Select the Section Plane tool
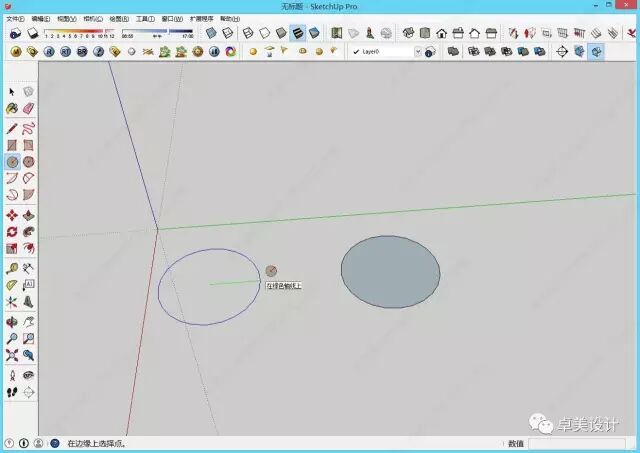 [29, 392]
